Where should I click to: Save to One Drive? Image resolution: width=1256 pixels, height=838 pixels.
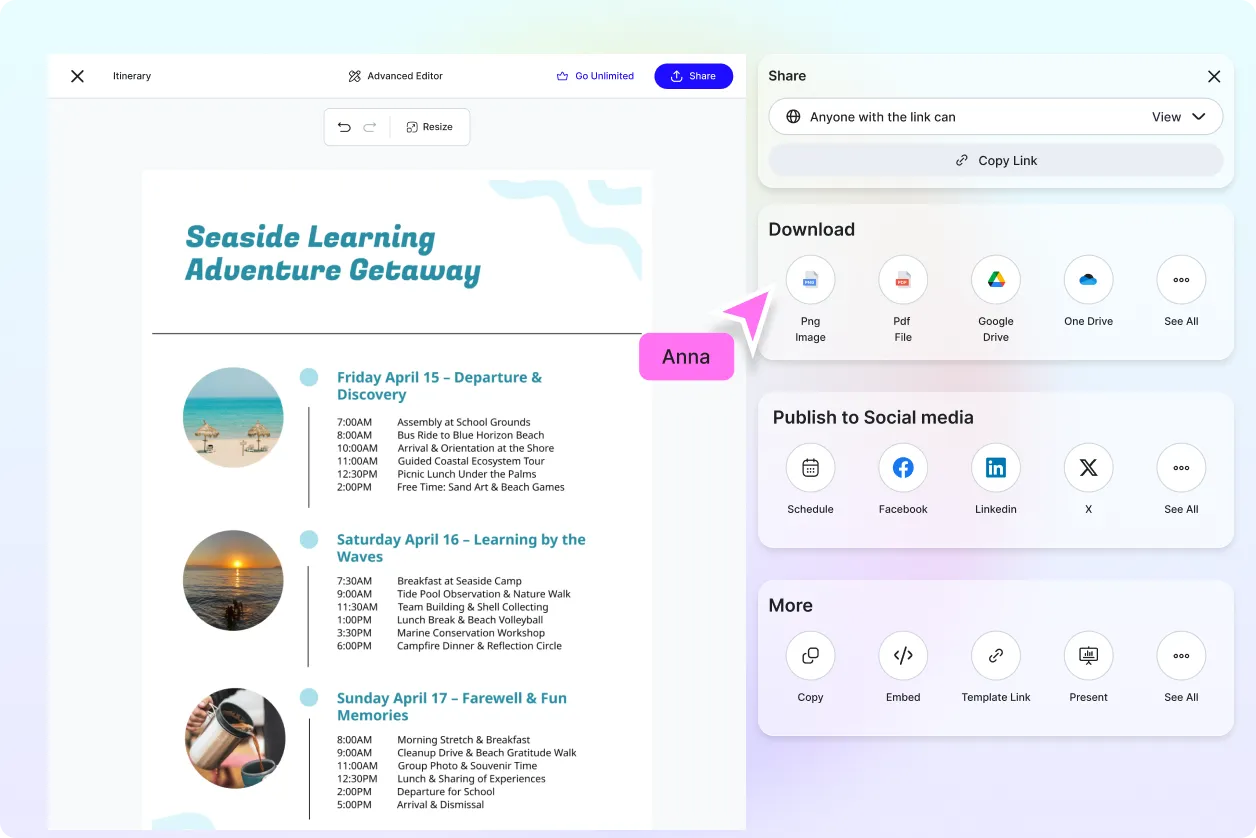pyautogui.click(x=1088, y=280)
